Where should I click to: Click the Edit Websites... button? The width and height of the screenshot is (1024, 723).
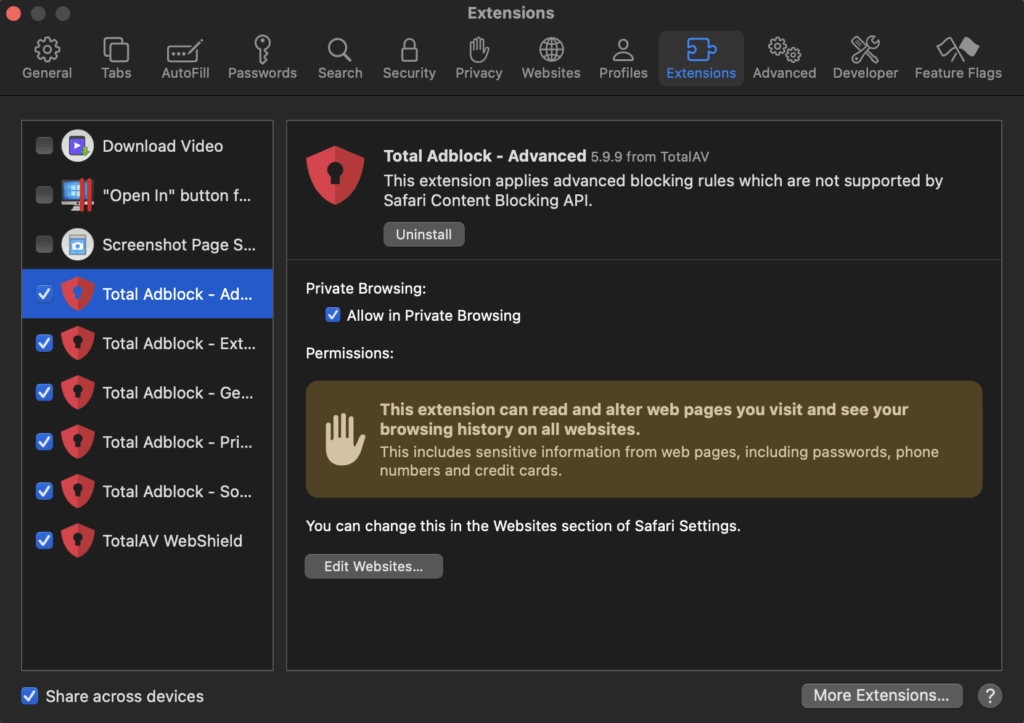pos(374,566)
